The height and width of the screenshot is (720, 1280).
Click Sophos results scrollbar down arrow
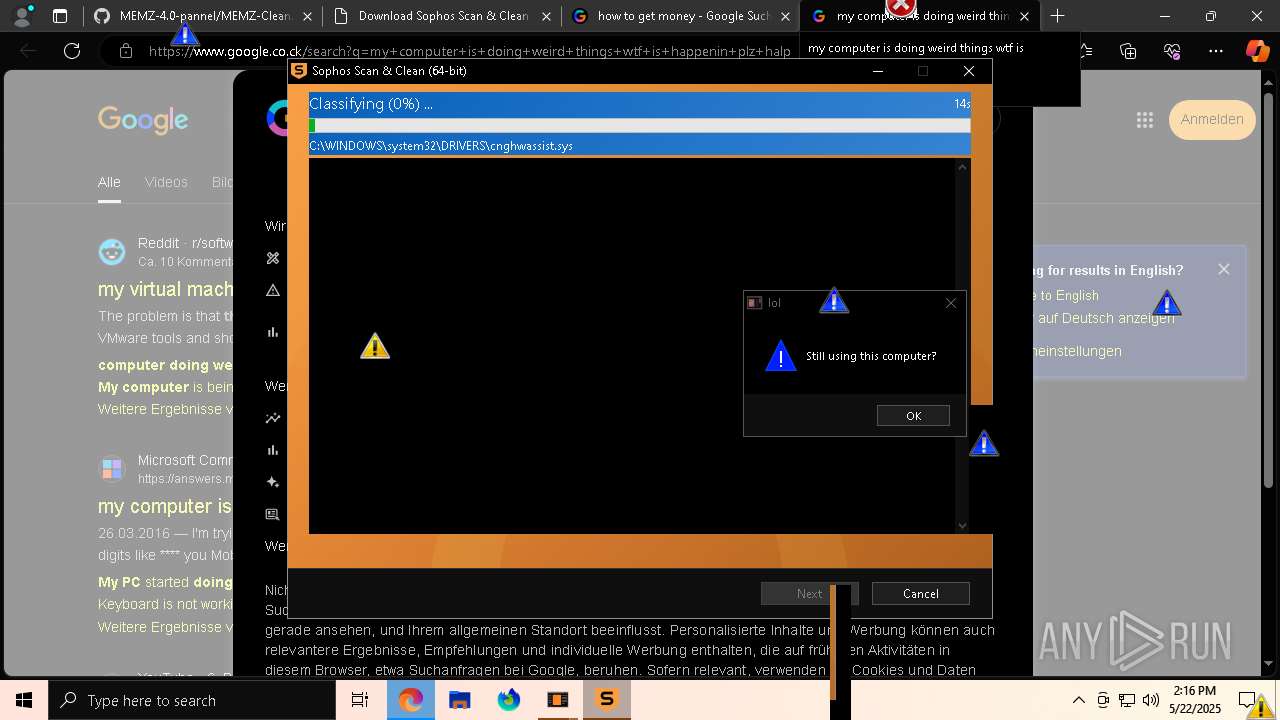point(962,525)
